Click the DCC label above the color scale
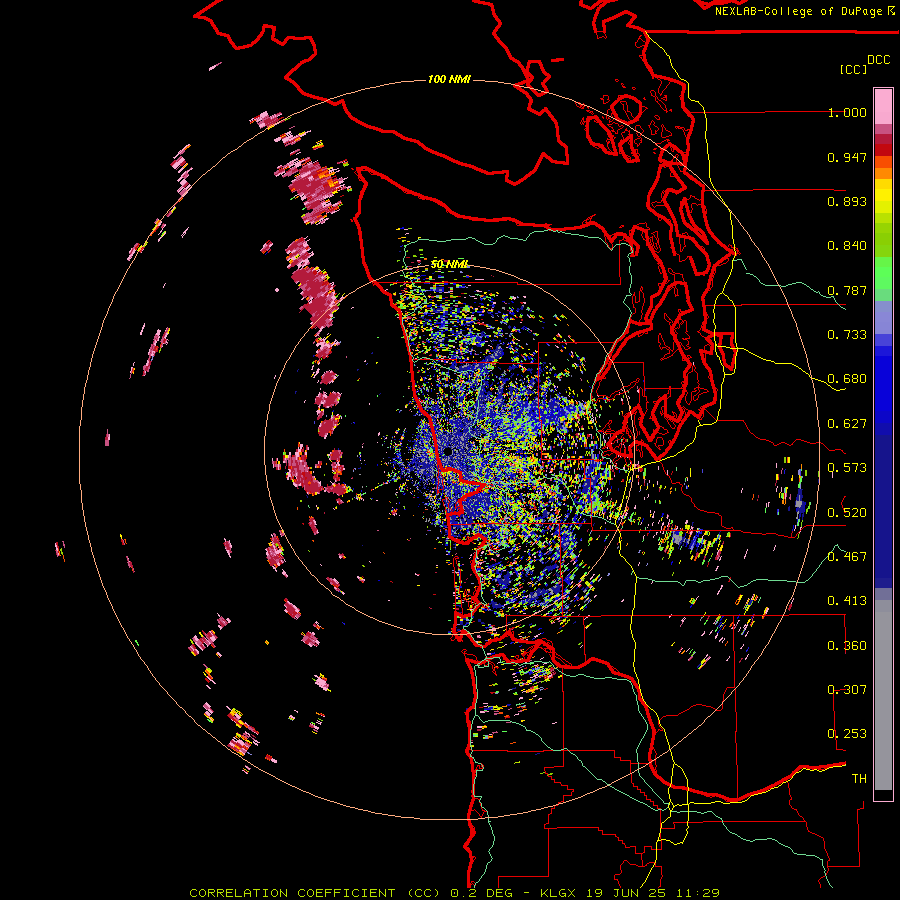The width and height of the screenshot is (900, 900). (x=879, y=60)
